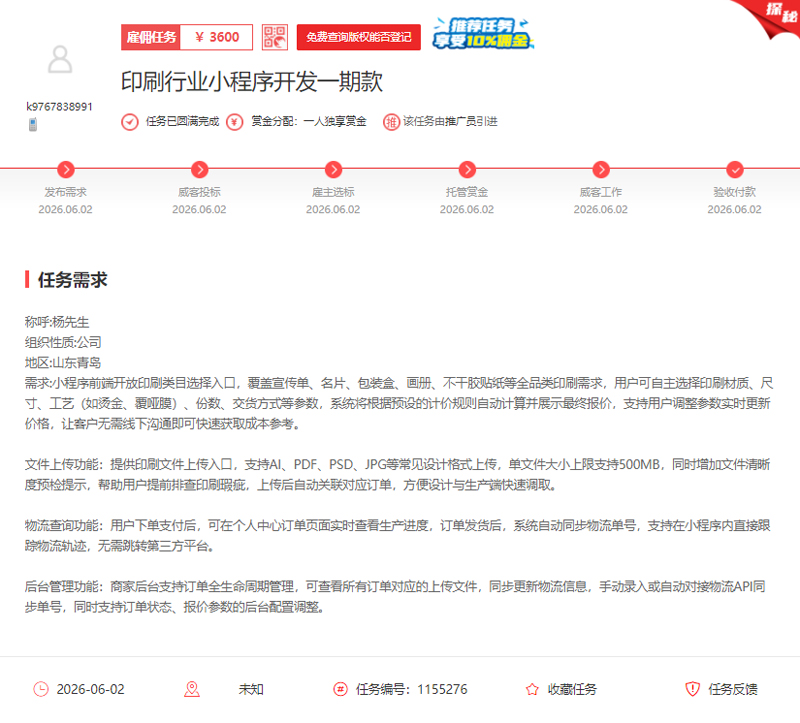Image resolution: width=800 pixels, height=723 pixels.
Task: Click the 推荐任务享受10%佣金 banner
Action: tap(483, 34)
